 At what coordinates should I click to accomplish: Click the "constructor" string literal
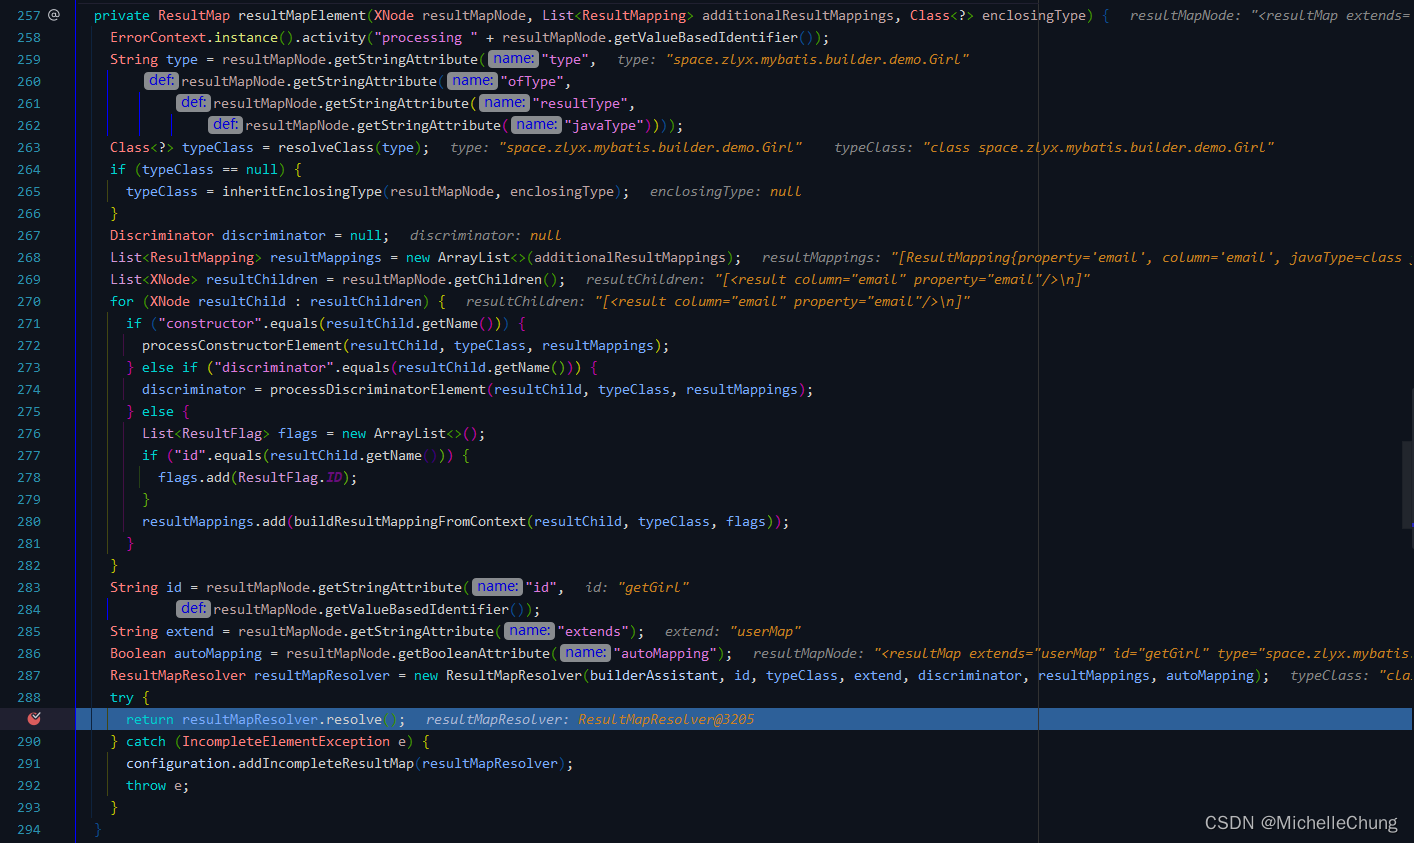(210, 323)
